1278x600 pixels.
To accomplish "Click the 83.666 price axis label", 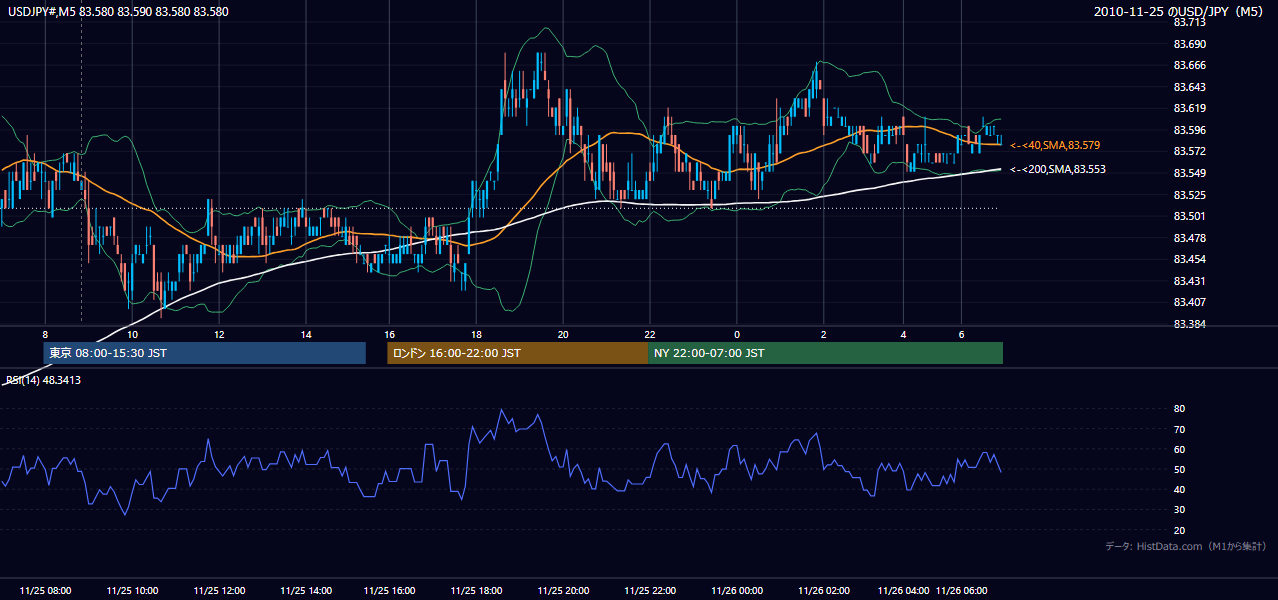I will [1189, 65].
